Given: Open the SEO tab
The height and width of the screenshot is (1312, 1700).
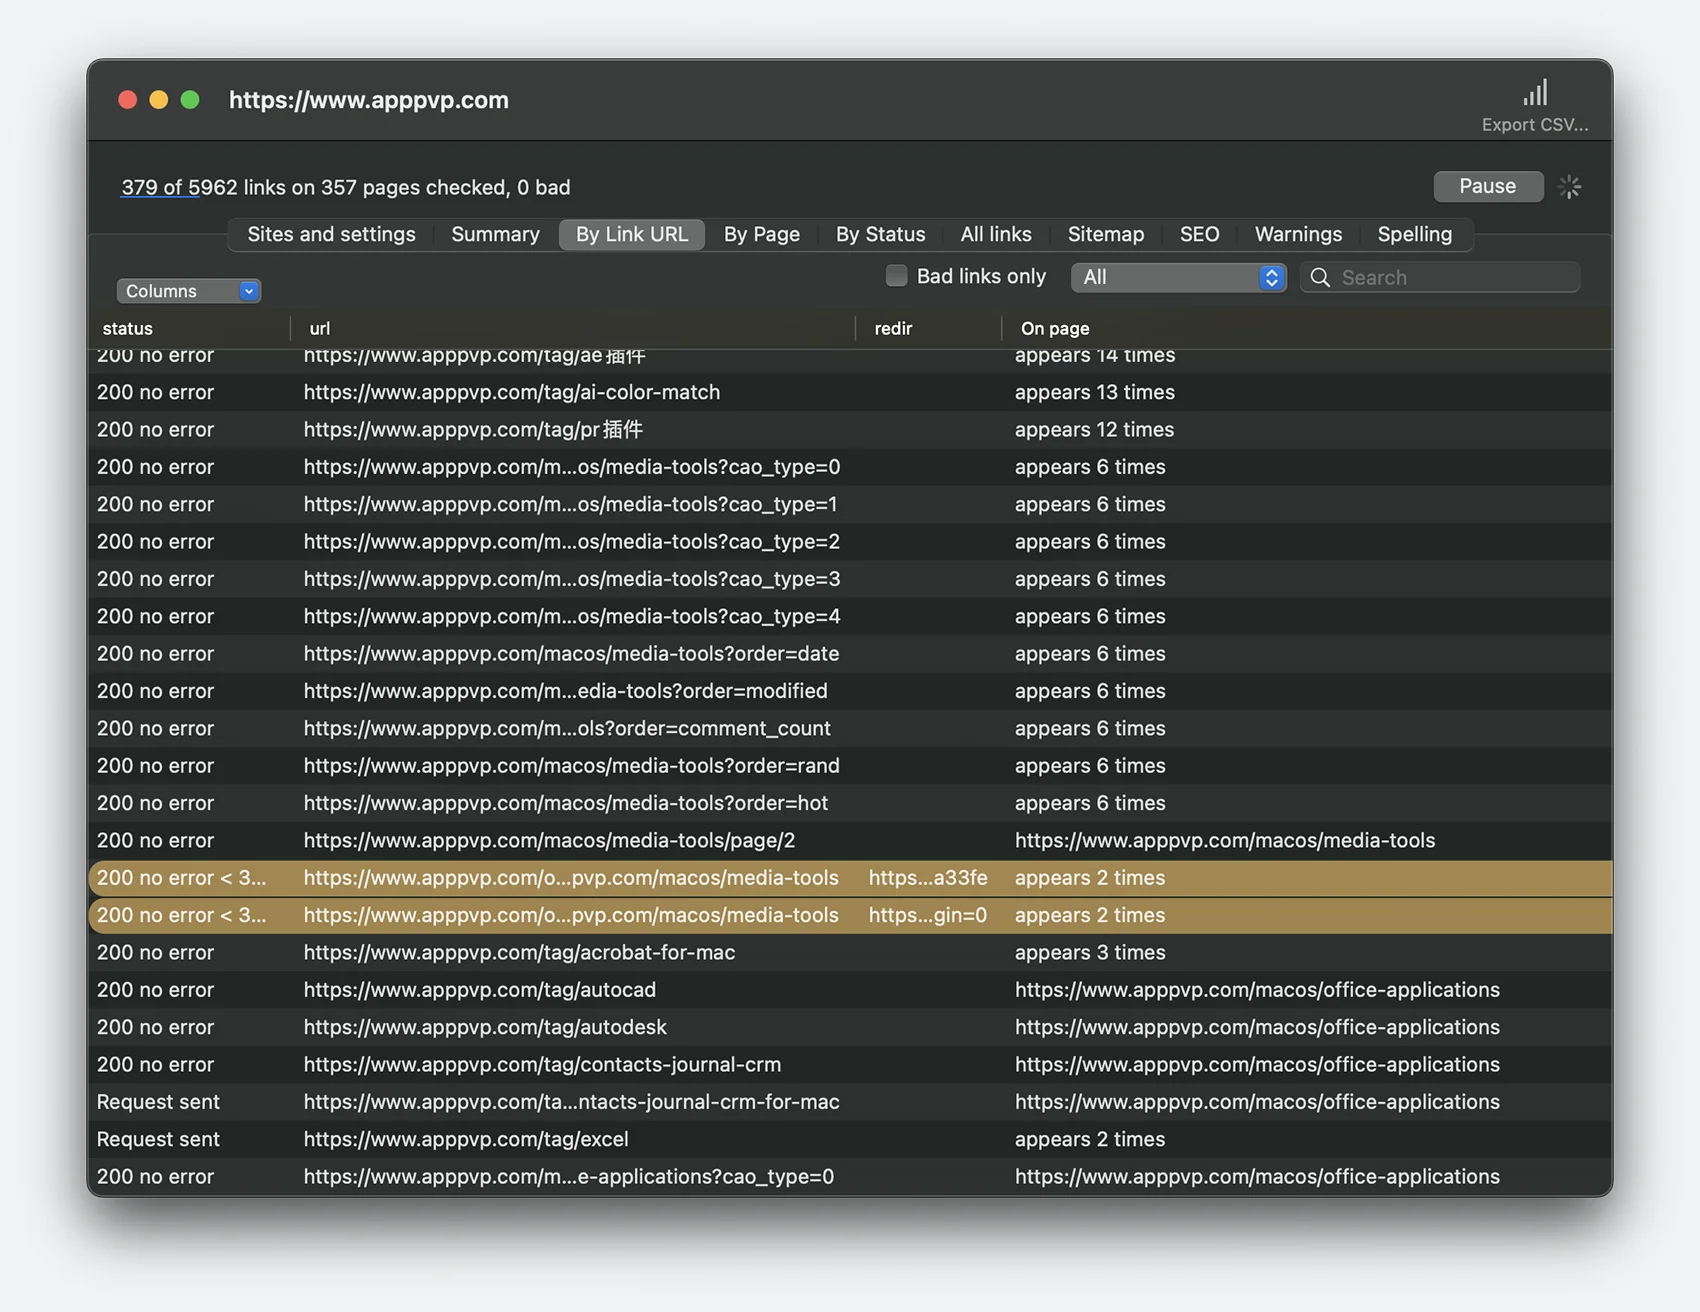Looking at the screenshot, I should [x=1199, y=234].
